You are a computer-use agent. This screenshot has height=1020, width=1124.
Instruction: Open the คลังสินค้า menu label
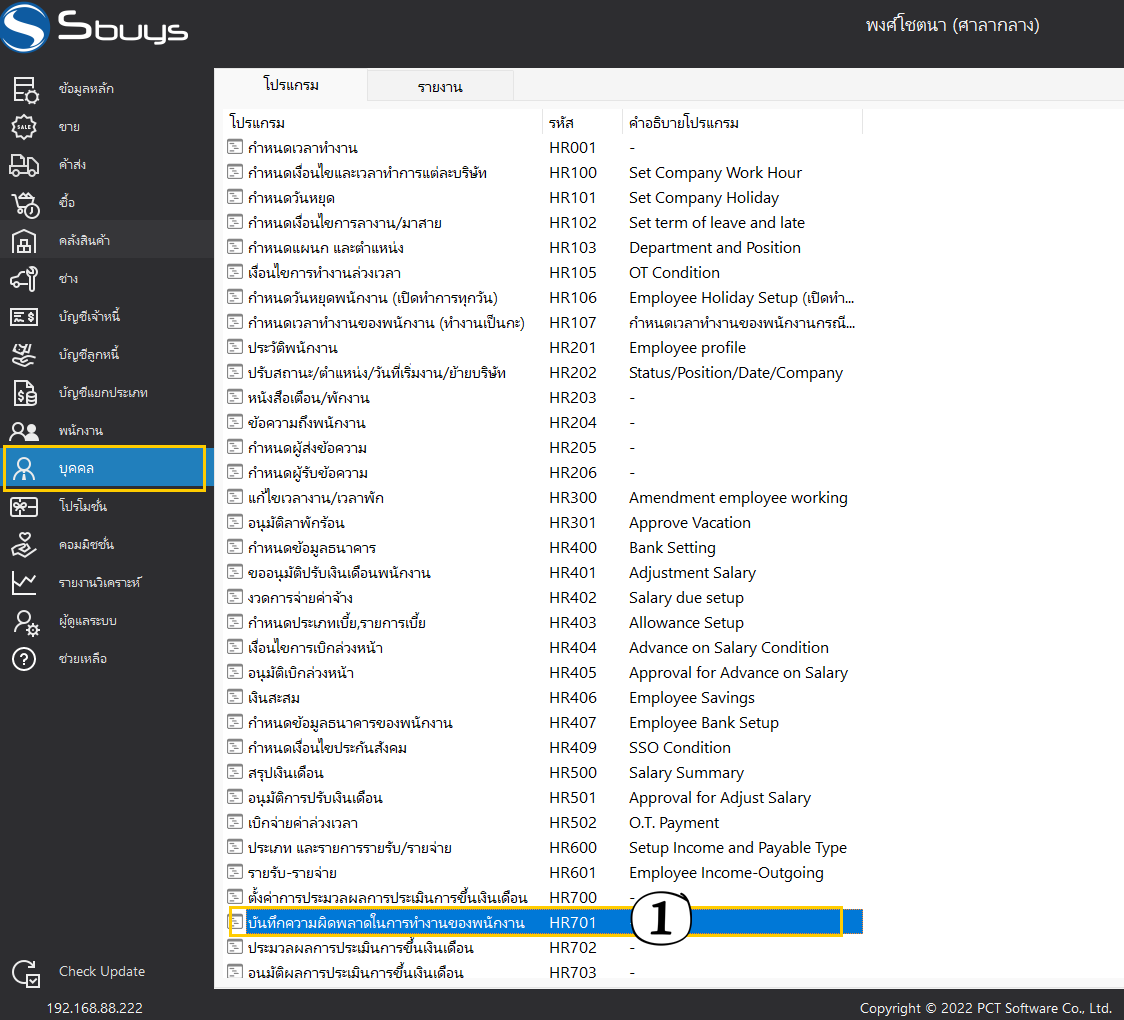pyautogui.click(x=85, y=241)
